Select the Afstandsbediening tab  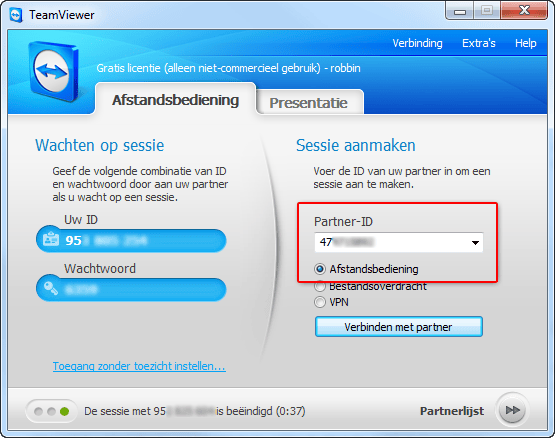(176, 99)
